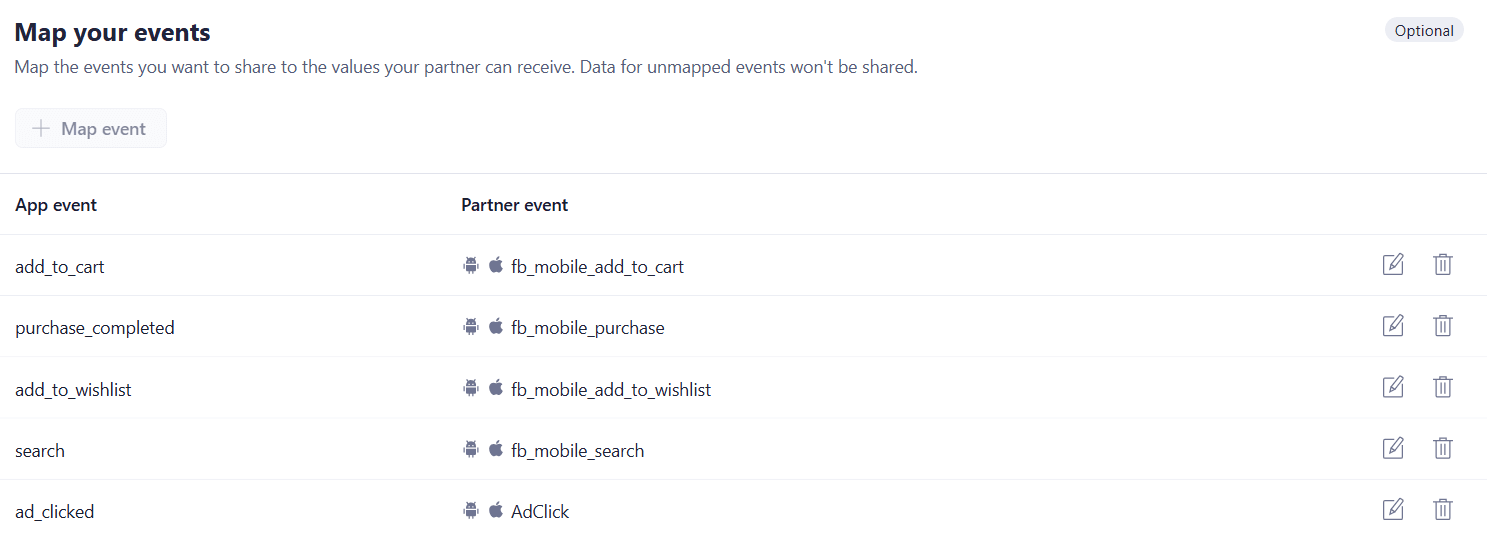Screen dimensions: 1487x538
Task: Edit the add_to_wishlist mapping
Action: pos(1393,387)
